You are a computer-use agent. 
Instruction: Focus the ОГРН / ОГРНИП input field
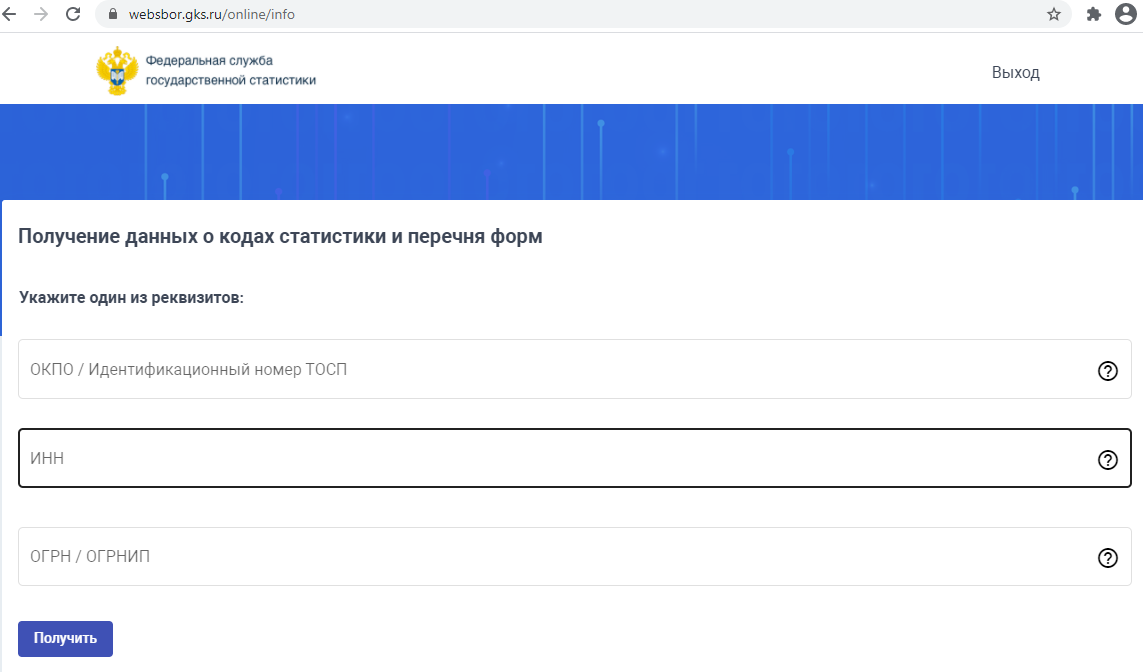coord(574,556)
